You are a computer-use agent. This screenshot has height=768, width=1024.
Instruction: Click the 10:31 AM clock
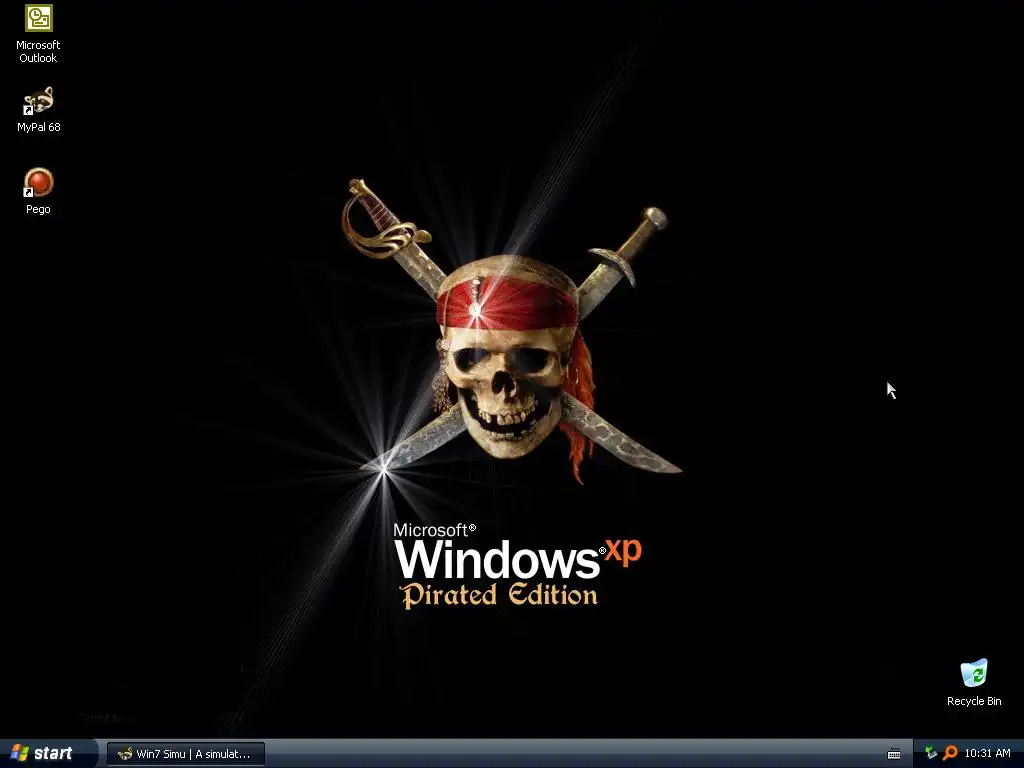987,753
